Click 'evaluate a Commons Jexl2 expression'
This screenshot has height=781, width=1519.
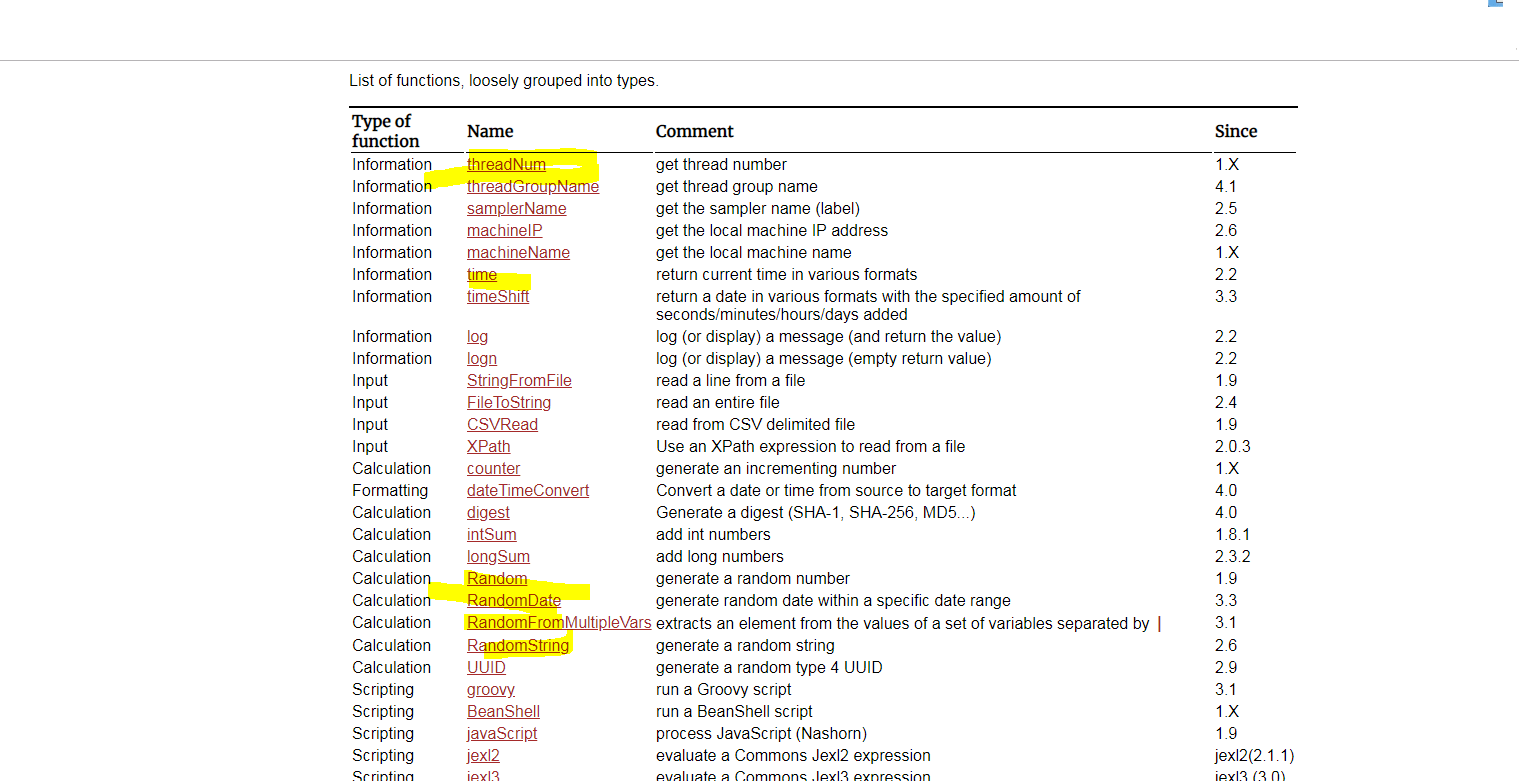click(793, 755)
